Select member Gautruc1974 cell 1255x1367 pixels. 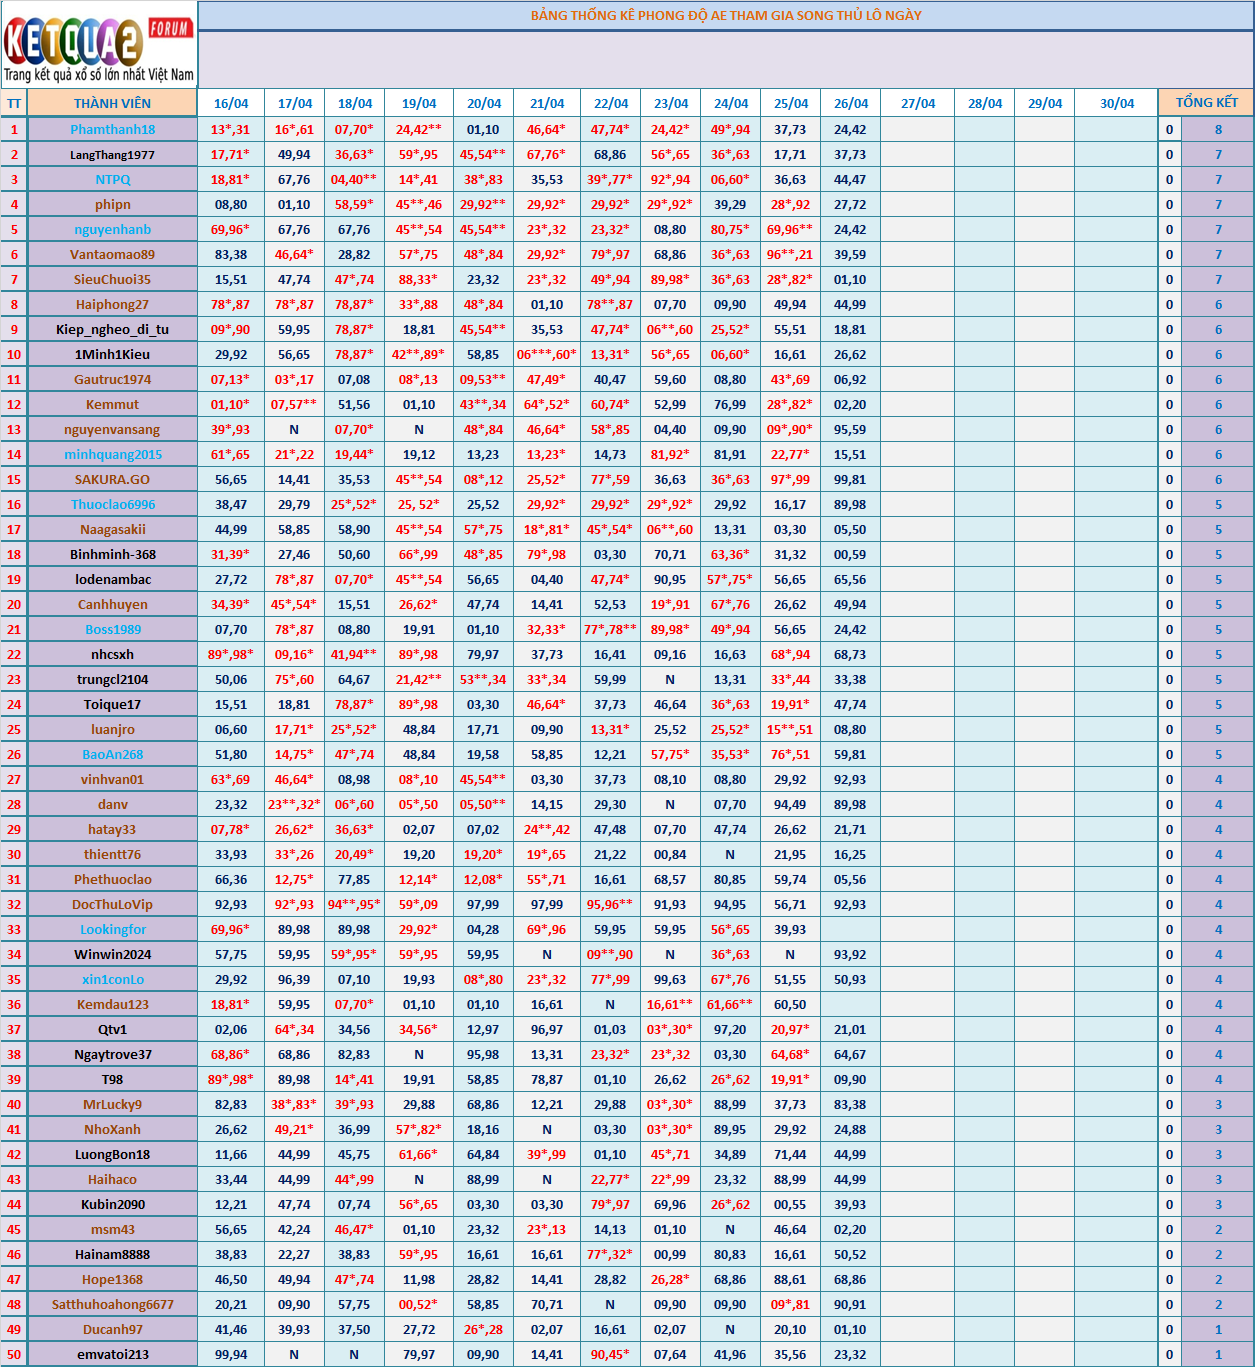pyautogui.click(x=112, y=379)
